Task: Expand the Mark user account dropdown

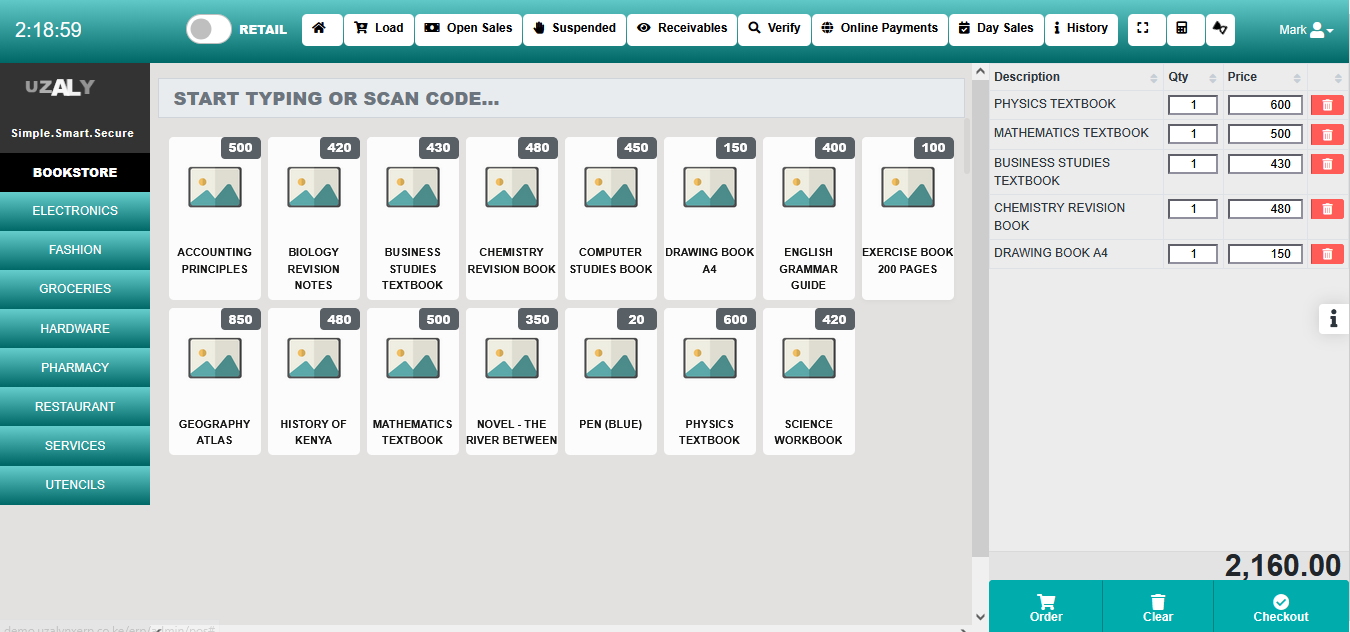Action: pyautogui.click(x=1306, y=30)
